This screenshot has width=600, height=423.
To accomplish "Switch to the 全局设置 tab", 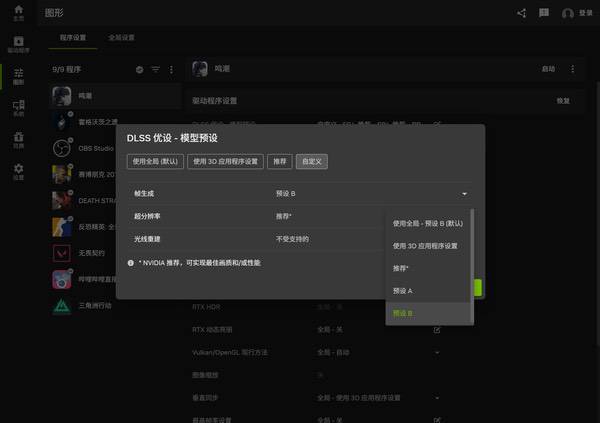I will tap(121, 38).
